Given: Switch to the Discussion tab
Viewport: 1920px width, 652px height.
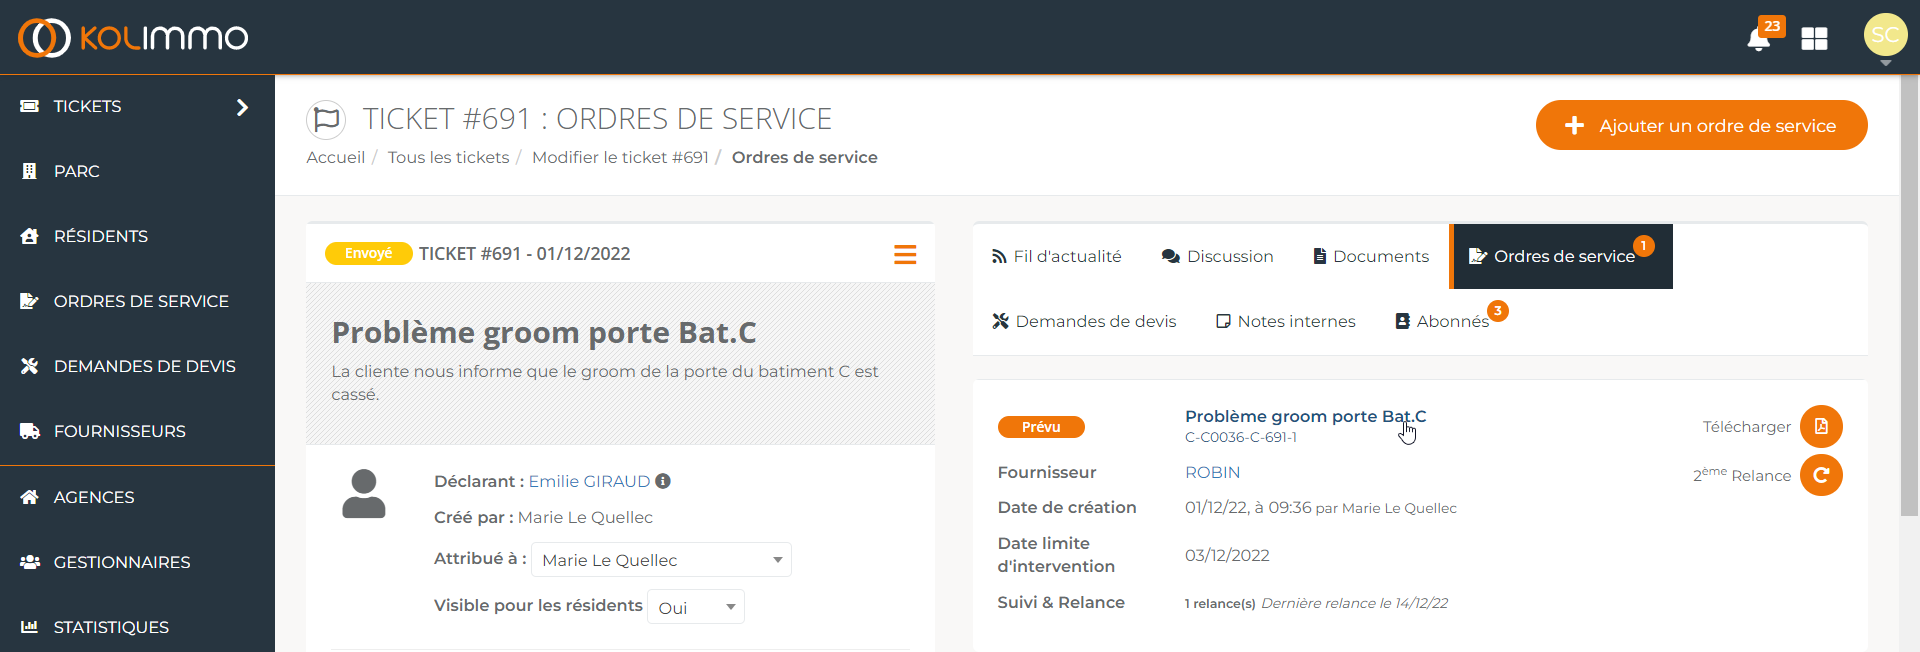Looking at the screenshot, I should pyautogui.click(x=1218, y=257).
